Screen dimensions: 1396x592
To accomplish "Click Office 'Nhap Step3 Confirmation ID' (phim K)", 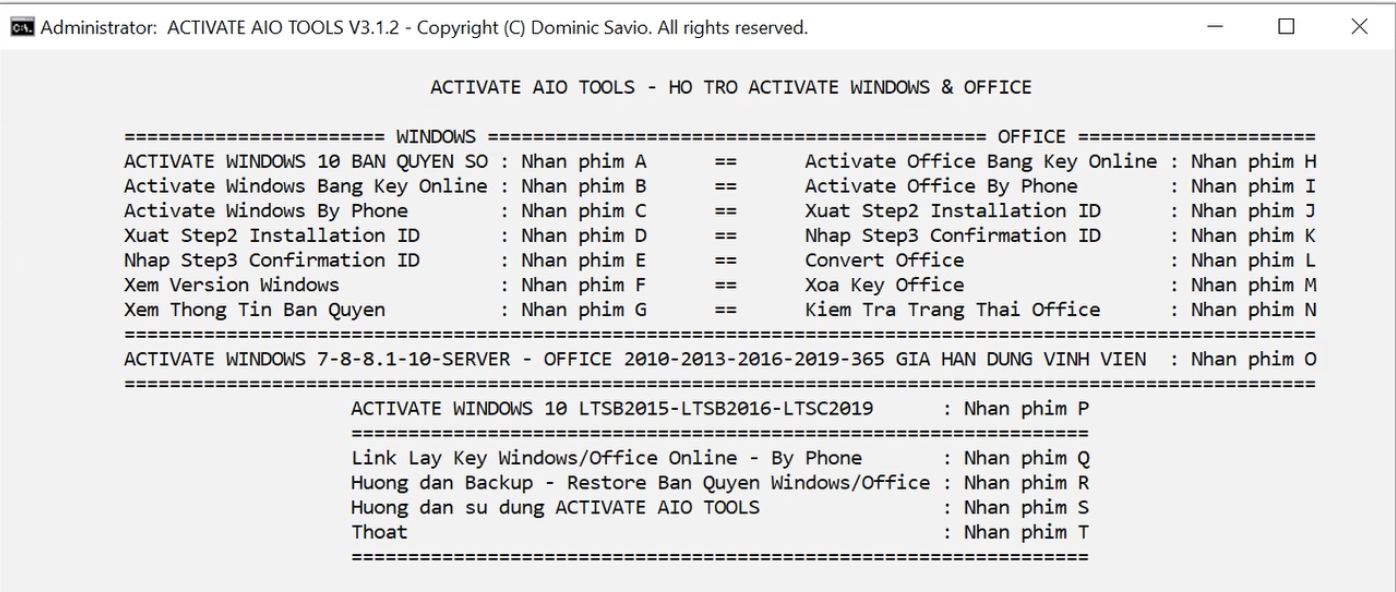I will pyautogui.click(x=953, y=236).
